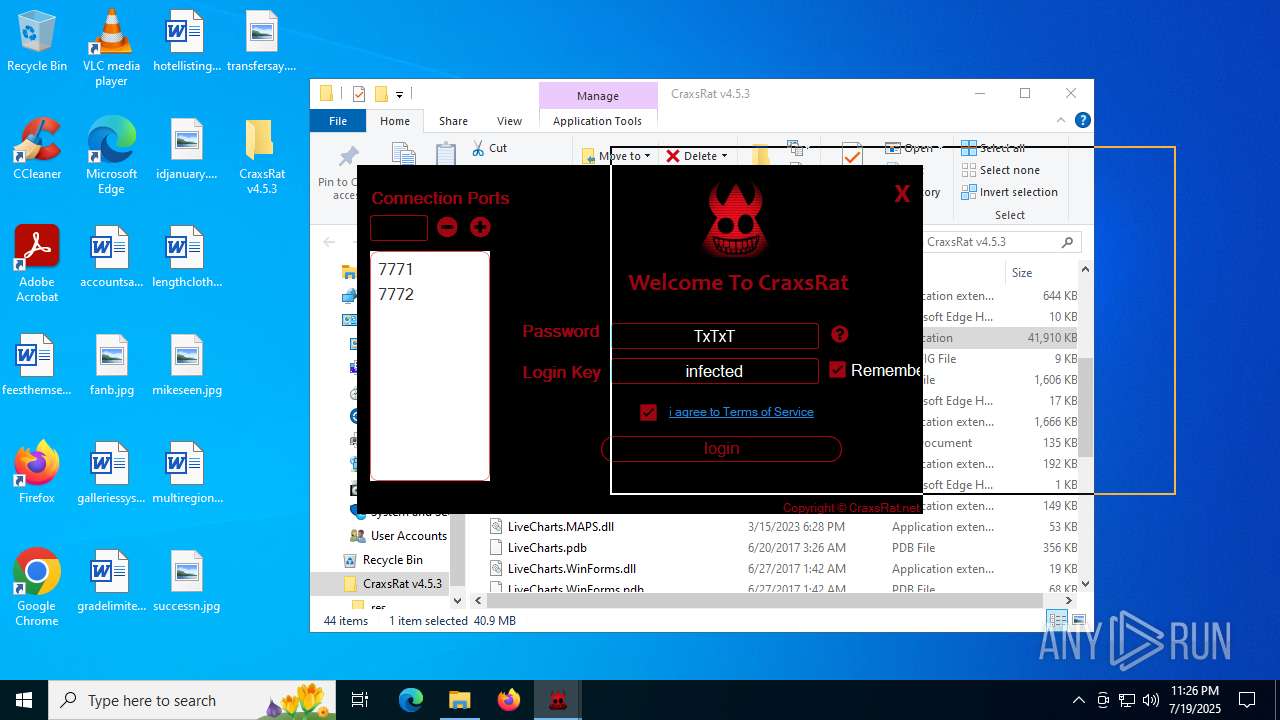The width and height of the screenshot is (1280, 720).
Task: Click the Manage contextual tab
Action: point(598,96)
